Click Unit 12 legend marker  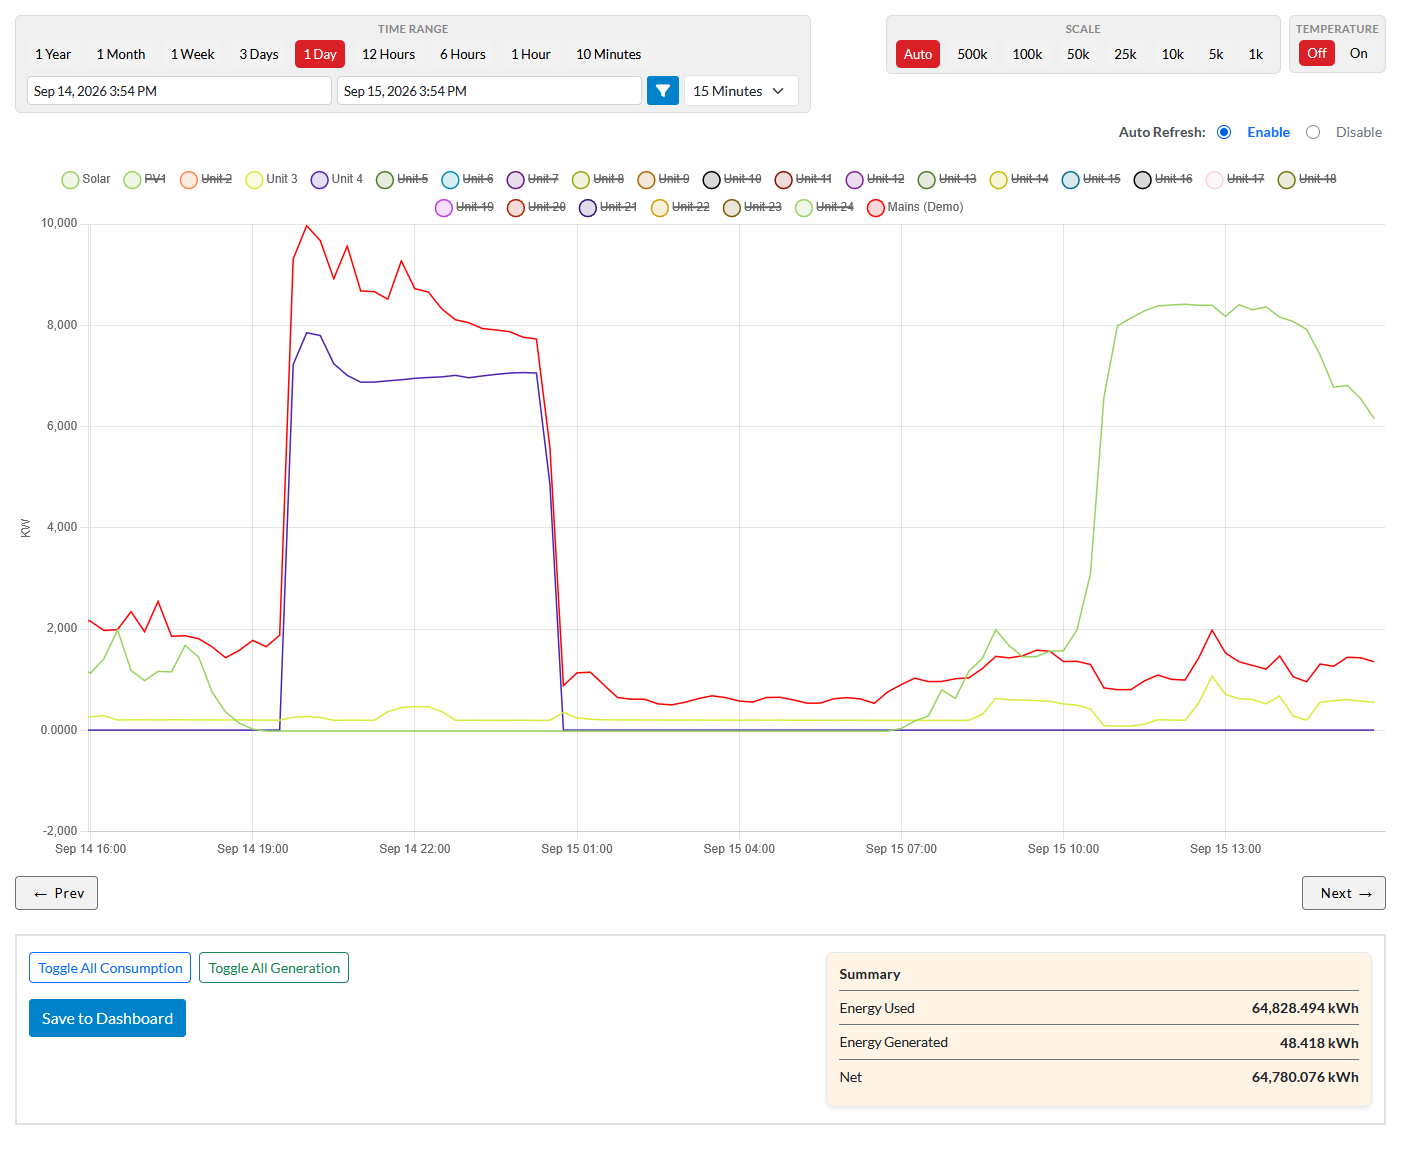point(855,180)
